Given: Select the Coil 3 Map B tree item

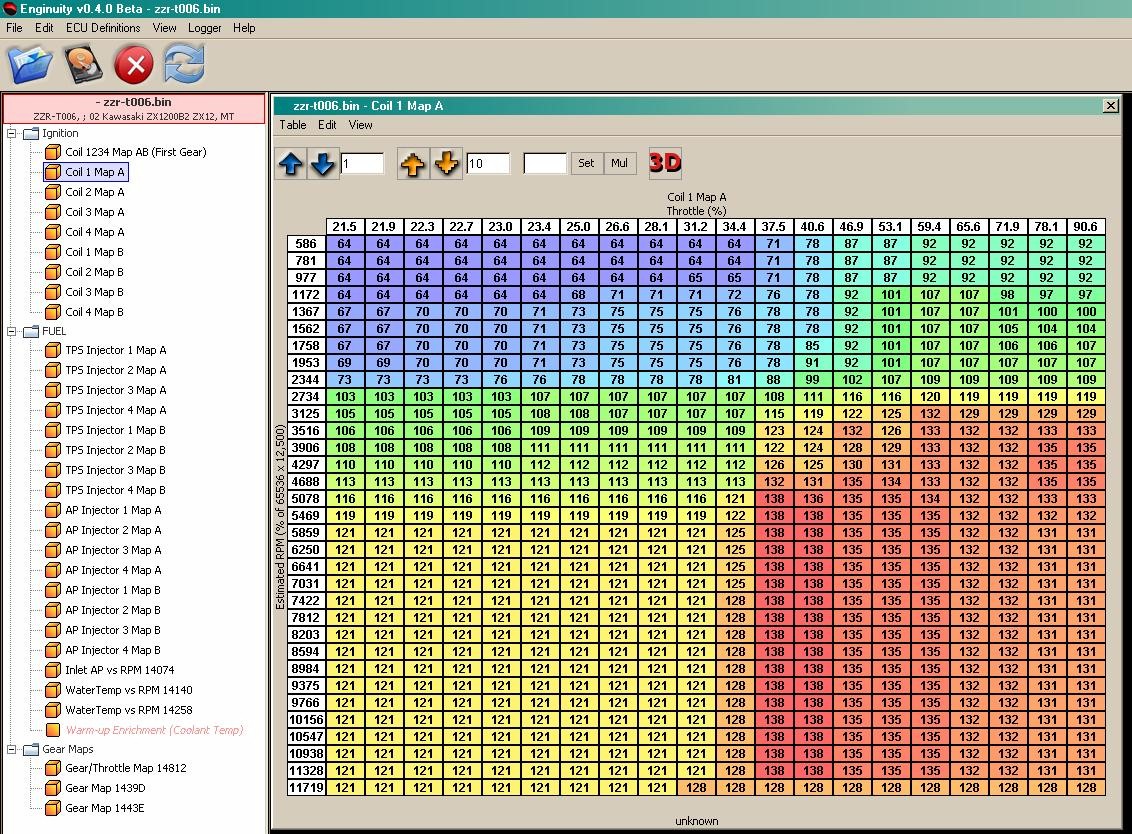Looking at the screenshot, I should tap(95, 292).
